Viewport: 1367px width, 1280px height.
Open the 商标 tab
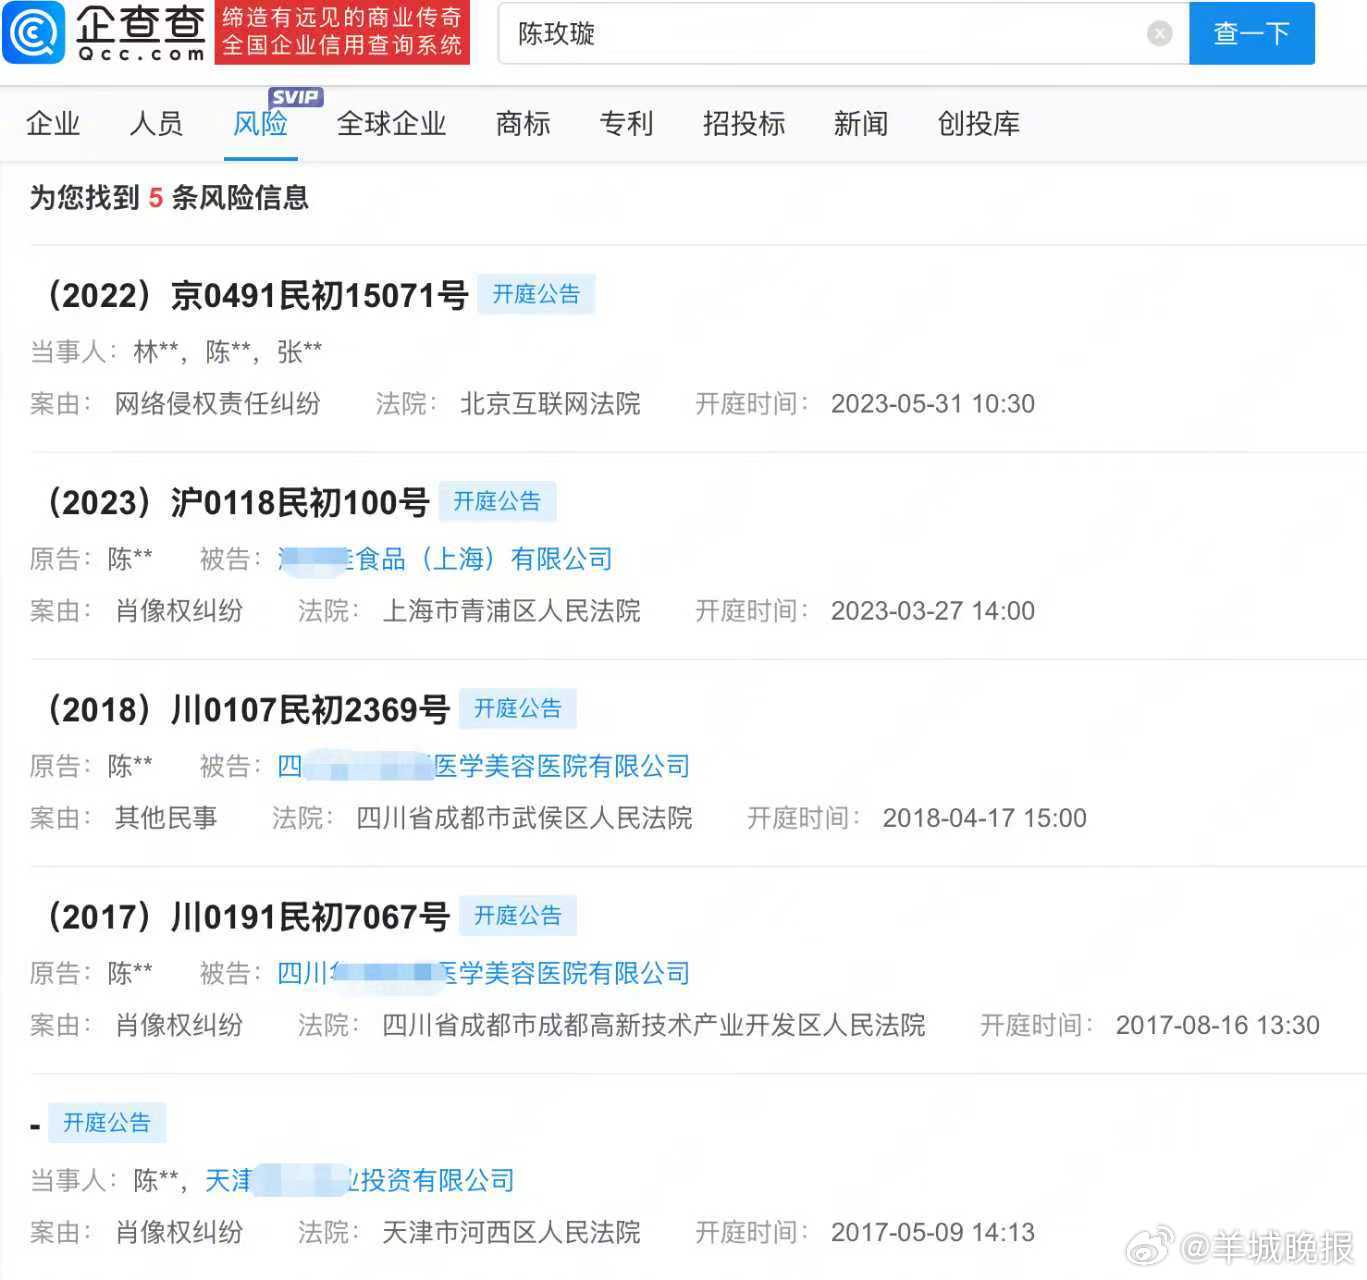click(523, 124)
